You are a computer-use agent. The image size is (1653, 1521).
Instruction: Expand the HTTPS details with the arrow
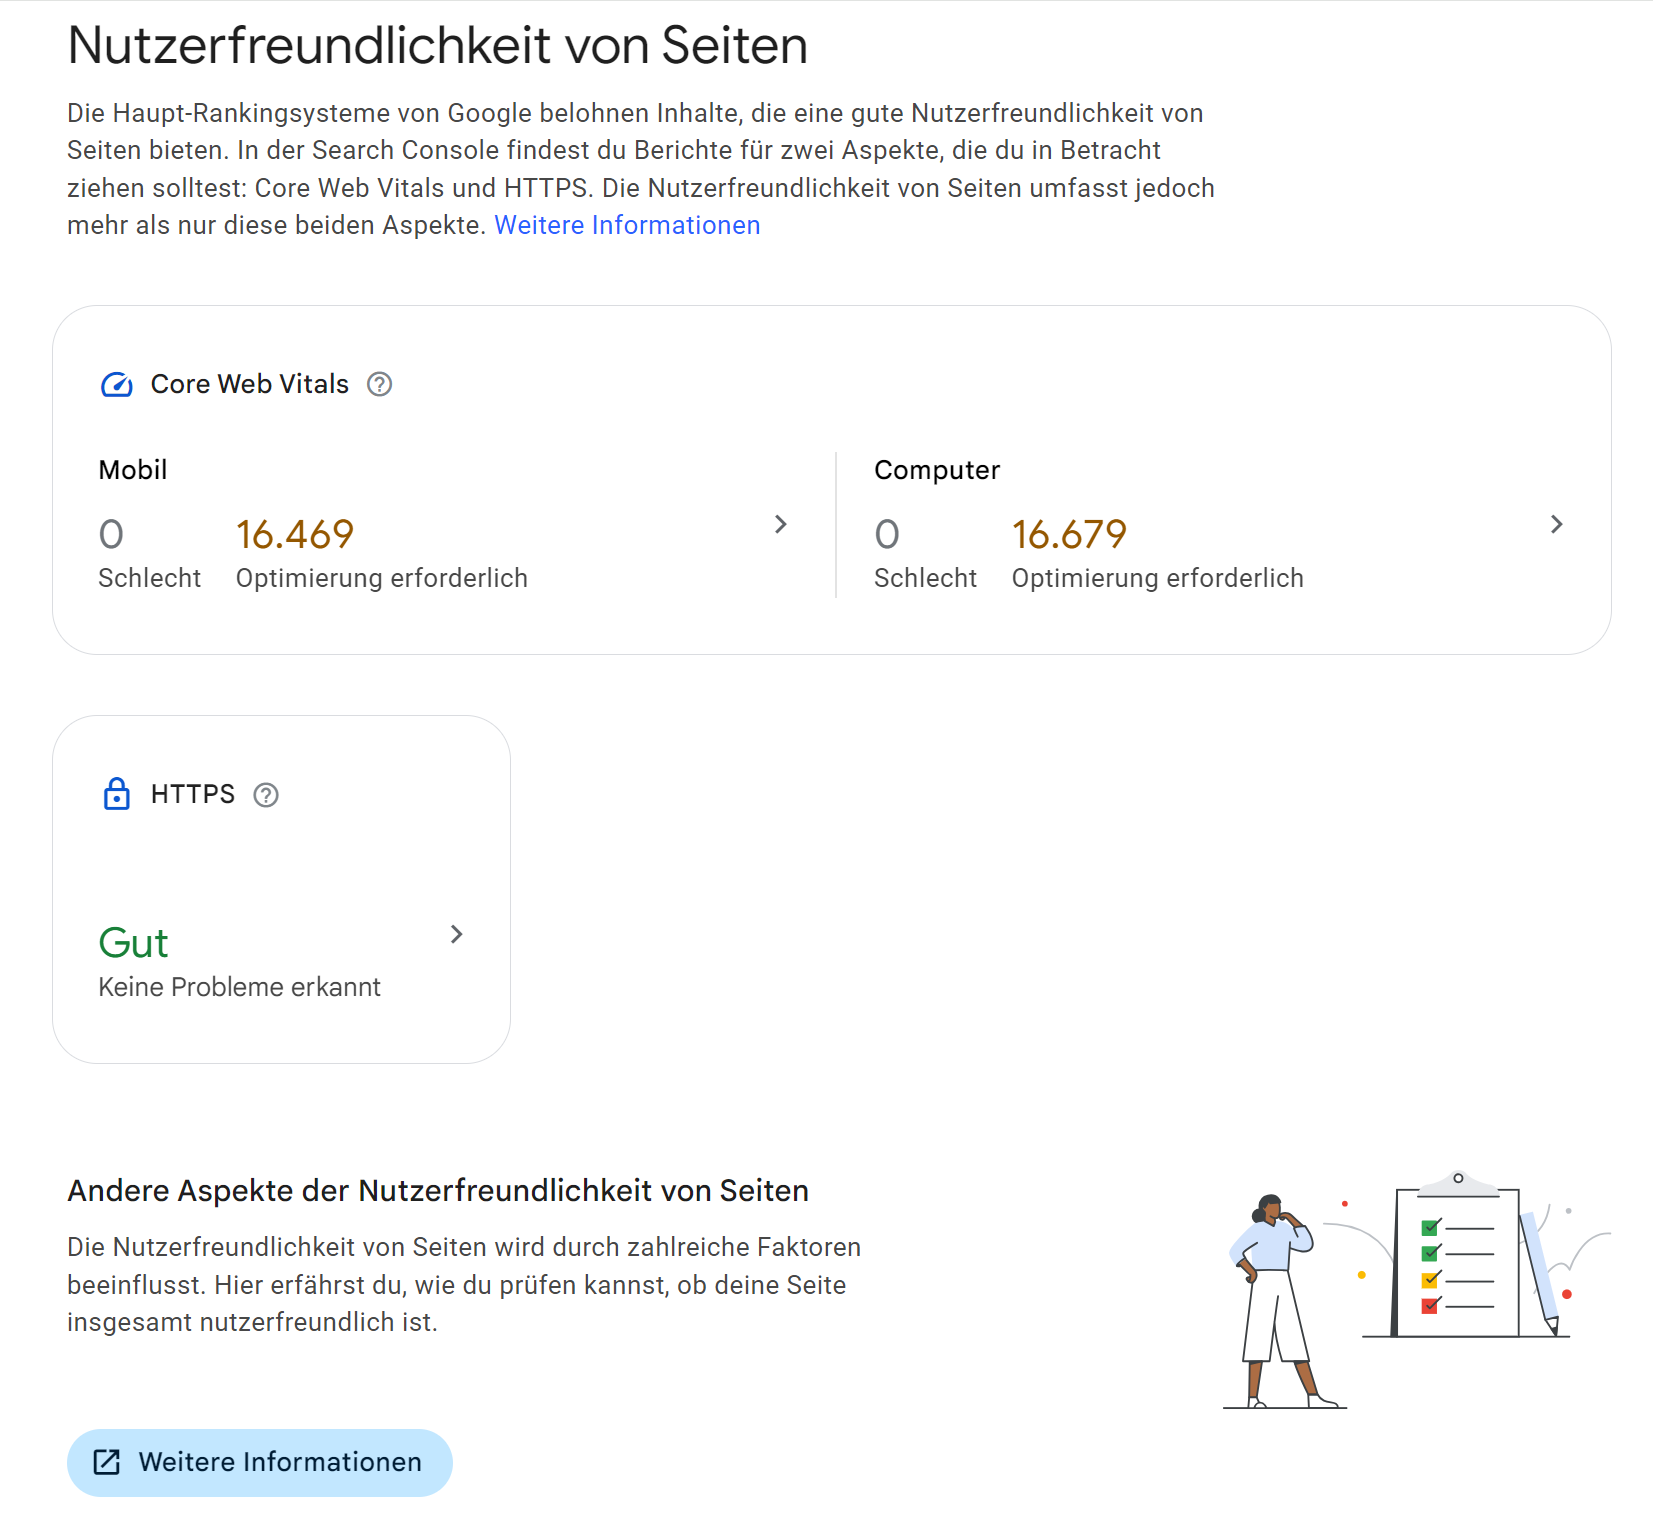[457, 934]
